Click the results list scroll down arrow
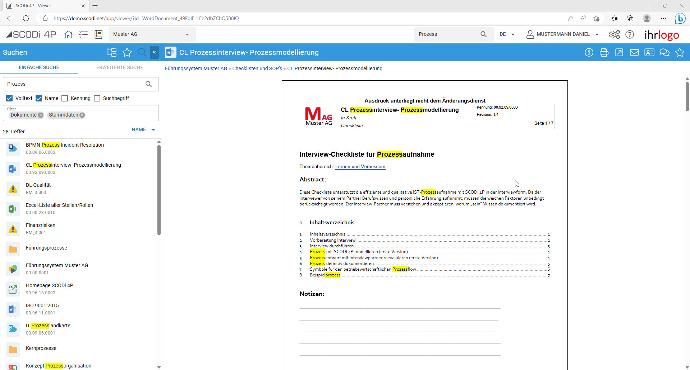 coord(159,366)
